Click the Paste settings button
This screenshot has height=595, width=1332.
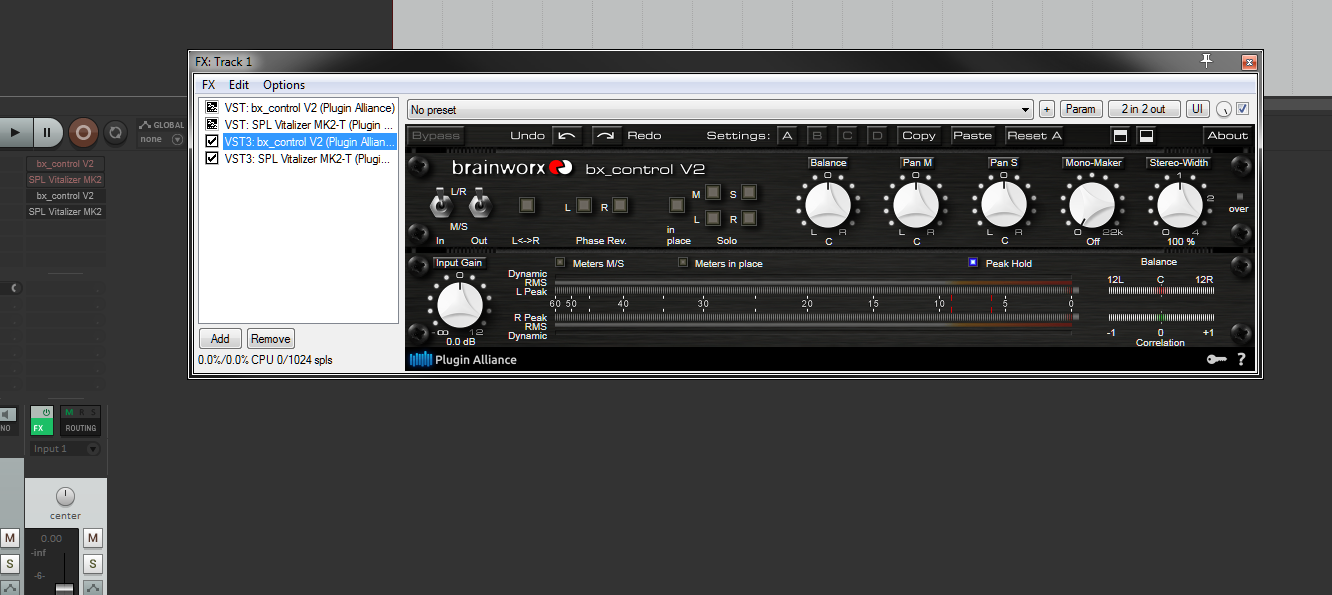point(972,135)
